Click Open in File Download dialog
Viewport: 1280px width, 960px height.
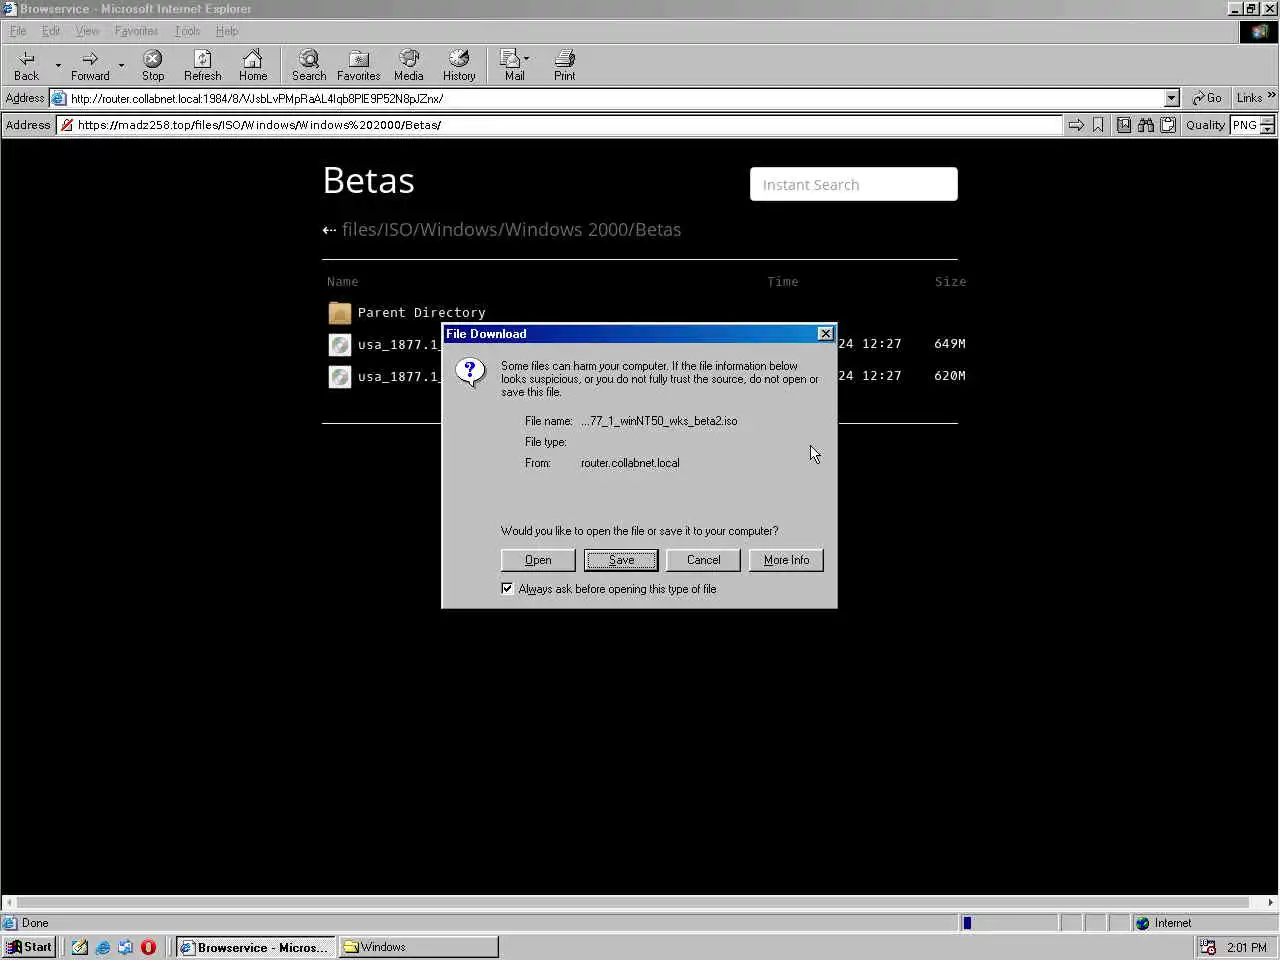[x=538, y=560]
